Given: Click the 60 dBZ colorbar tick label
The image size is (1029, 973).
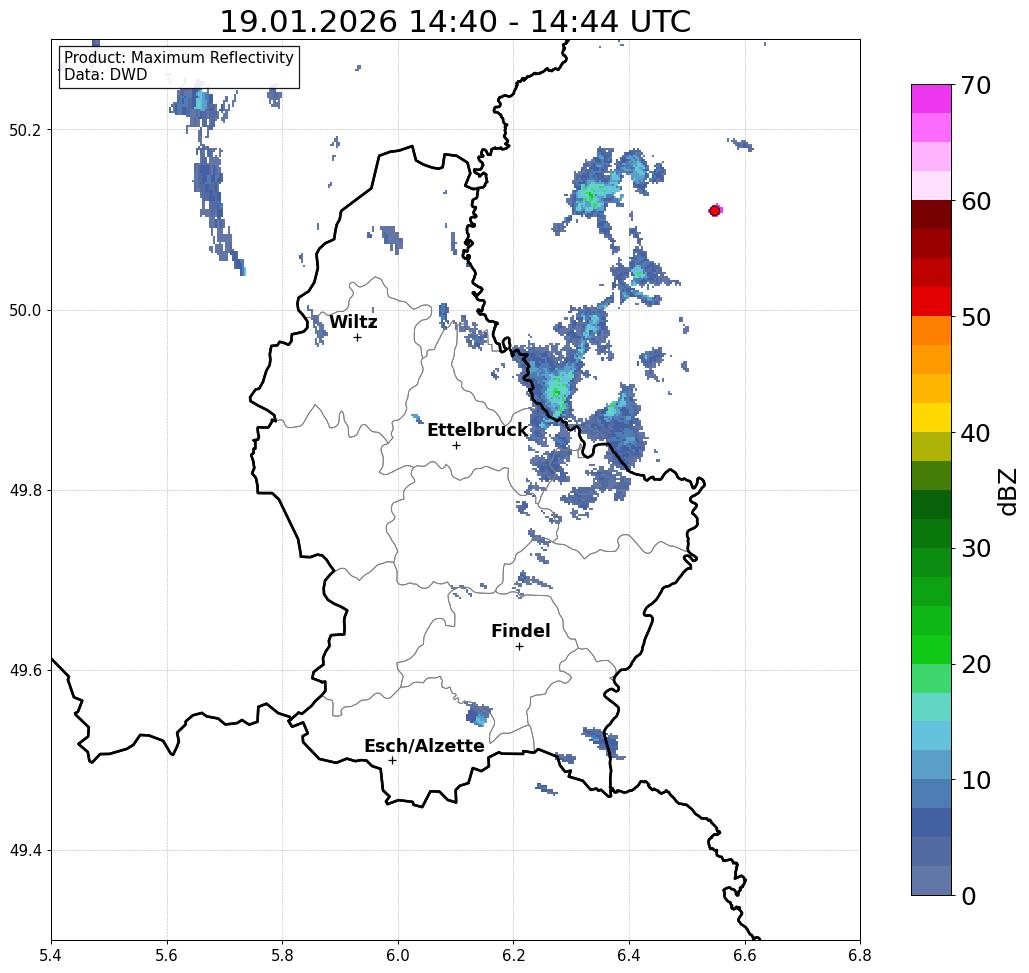Looking at the screenshot, I should click(x=975, y=201).
